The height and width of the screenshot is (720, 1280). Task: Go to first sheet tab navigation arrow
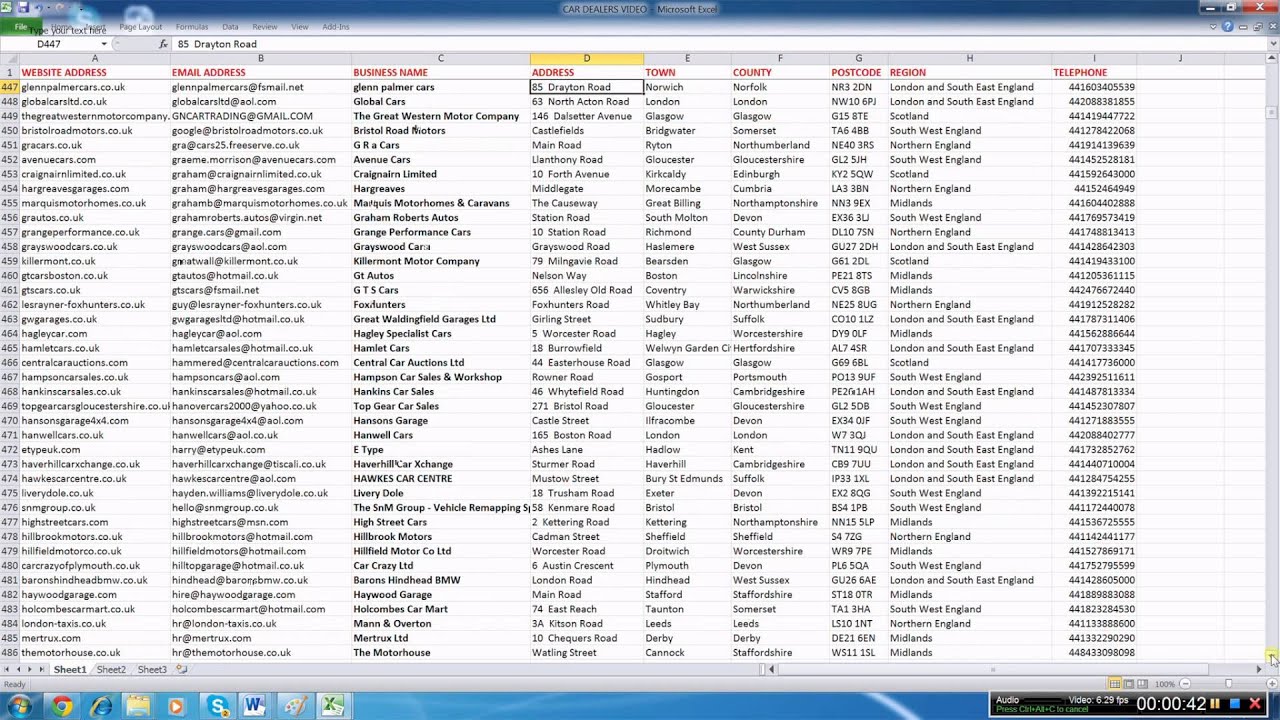[x=8, y=670]
